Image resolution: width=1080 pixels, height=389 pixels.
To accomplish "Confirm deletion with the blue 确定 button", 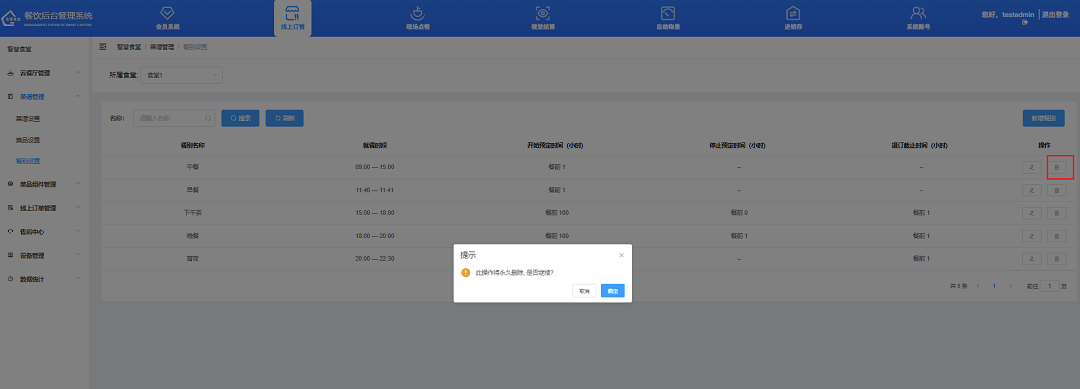I will tap(612, 291).
